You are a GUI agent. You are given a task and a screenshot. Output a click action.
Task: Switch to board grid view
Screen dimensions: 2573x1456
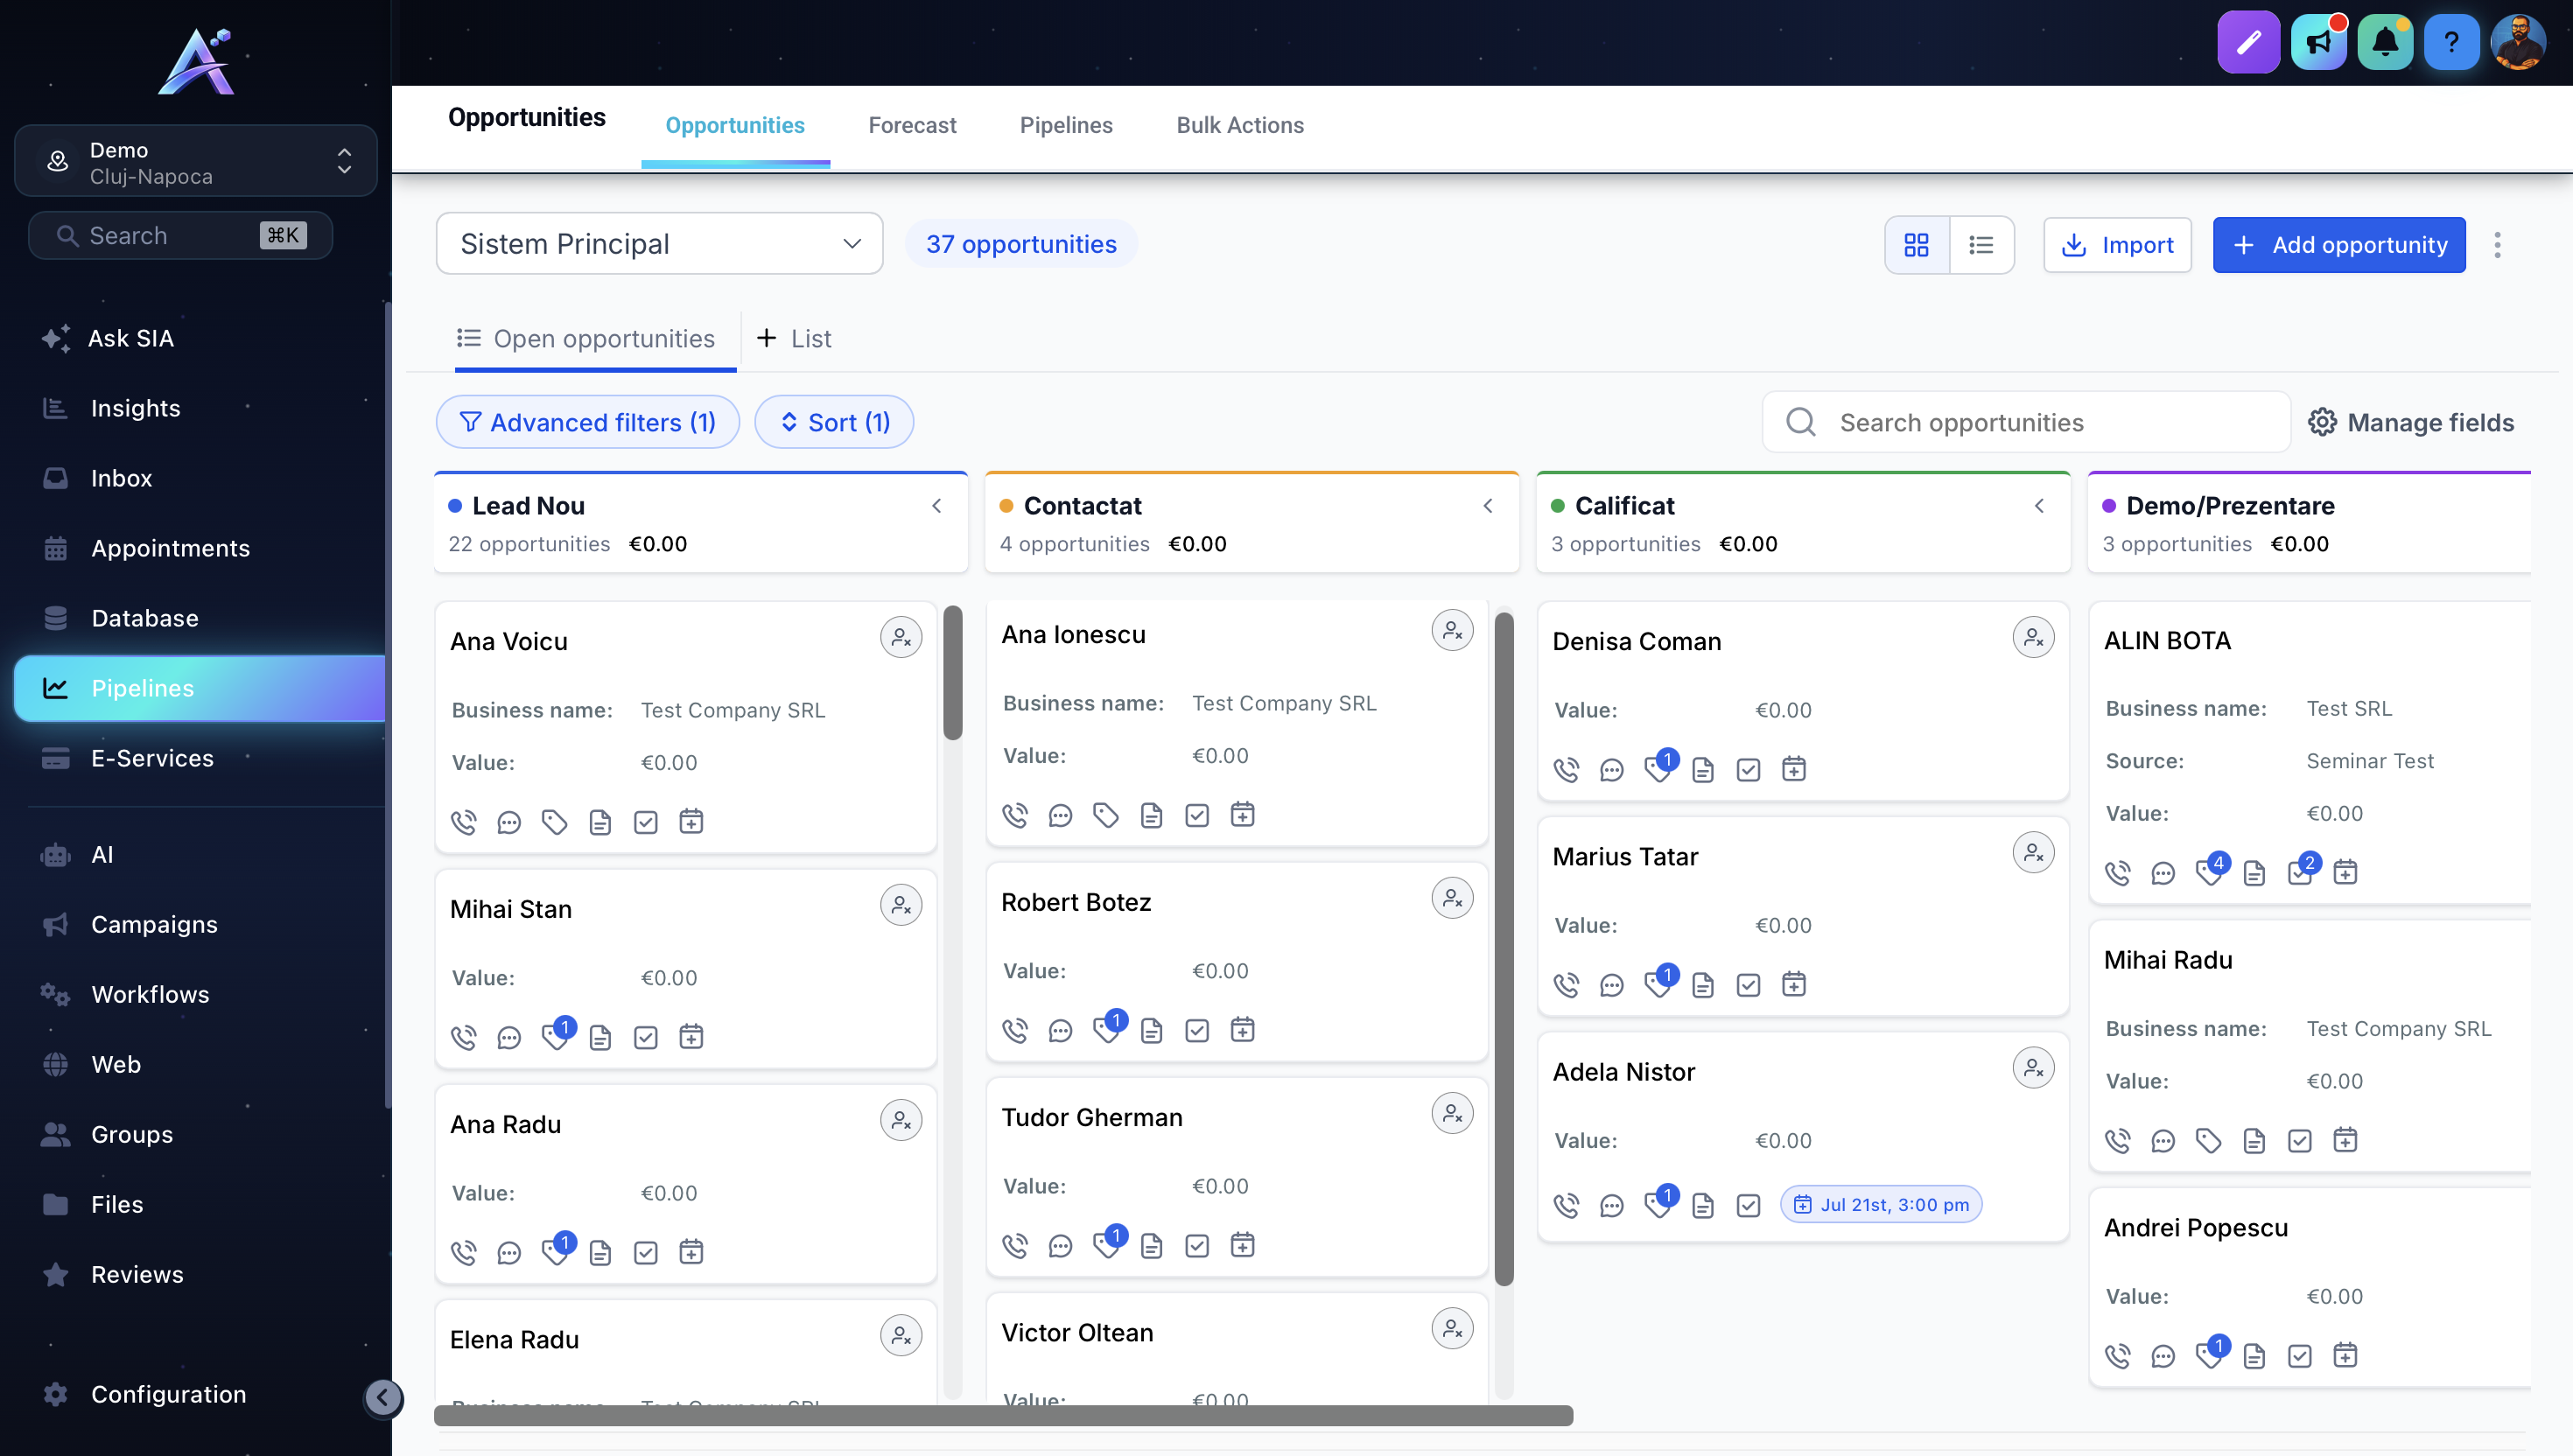[x=1916, y=245]
